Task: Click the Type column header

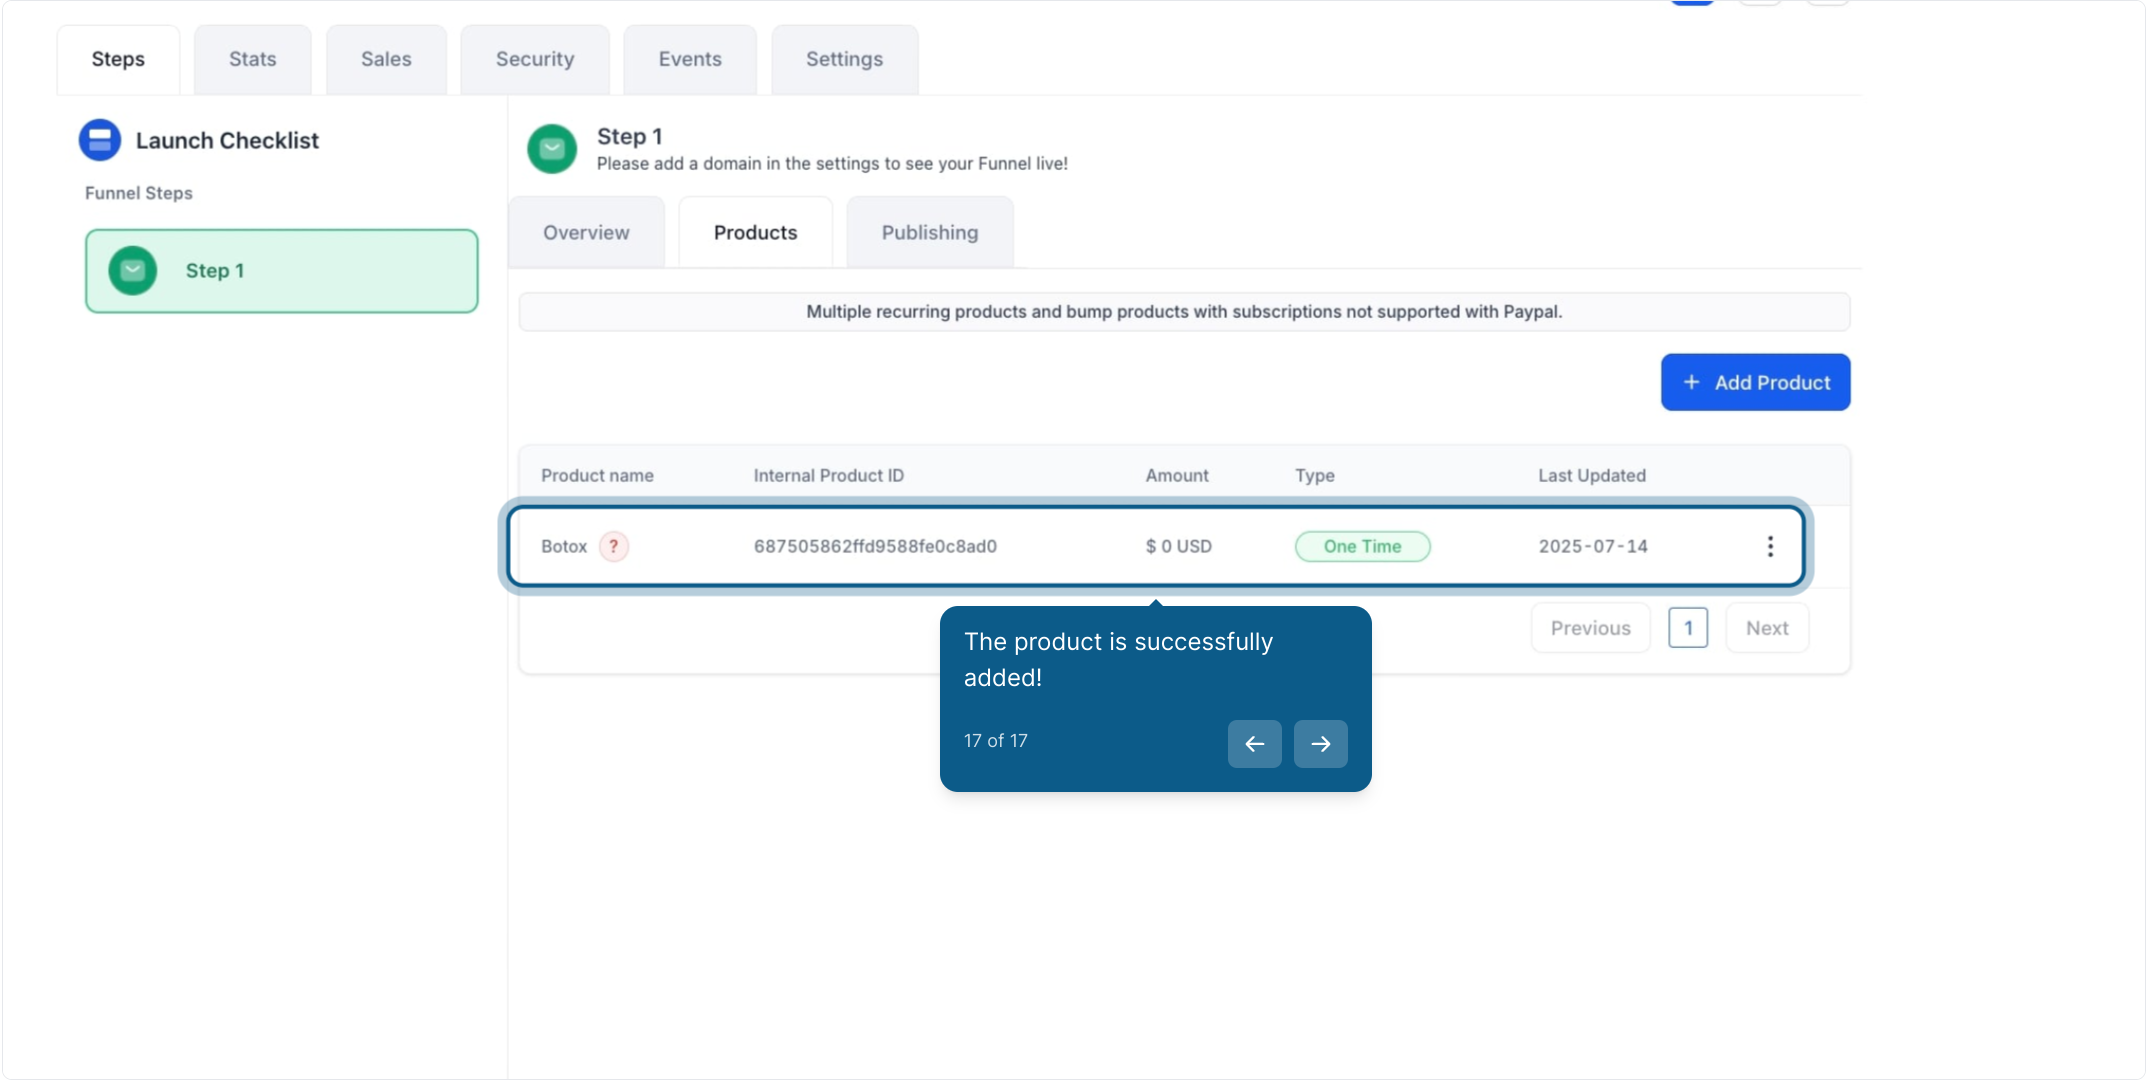Action: pos(1315,476)
